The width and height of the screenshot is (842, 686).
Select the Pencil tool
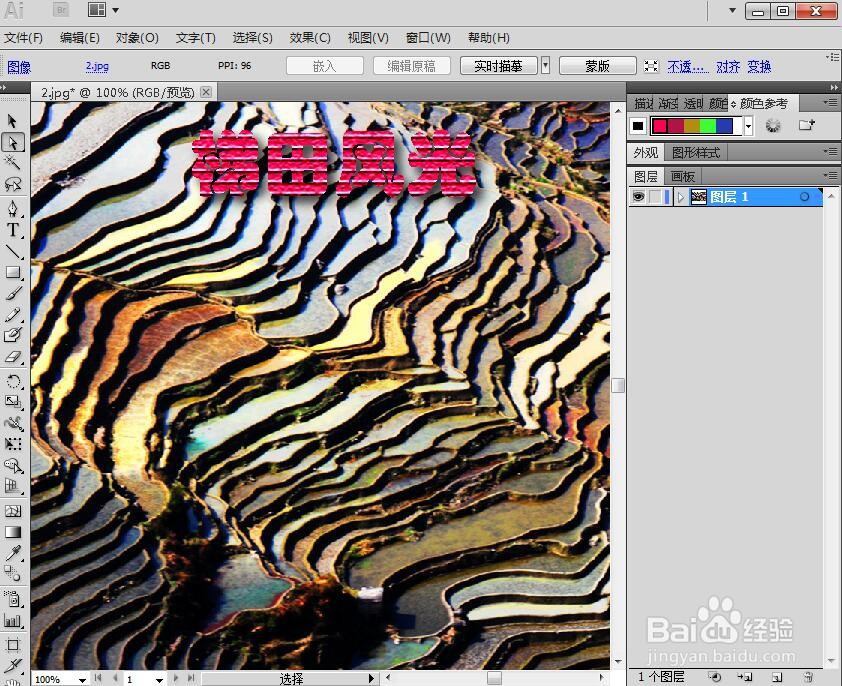tap(13, 314)
